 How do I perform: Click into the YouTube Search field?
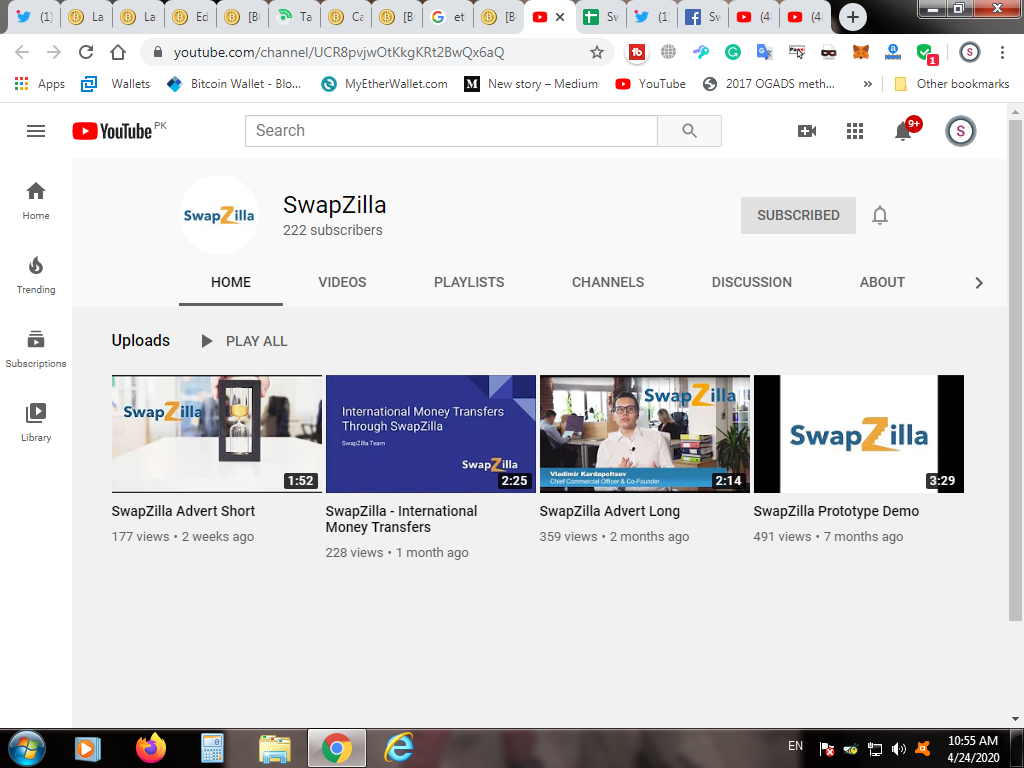451,131
